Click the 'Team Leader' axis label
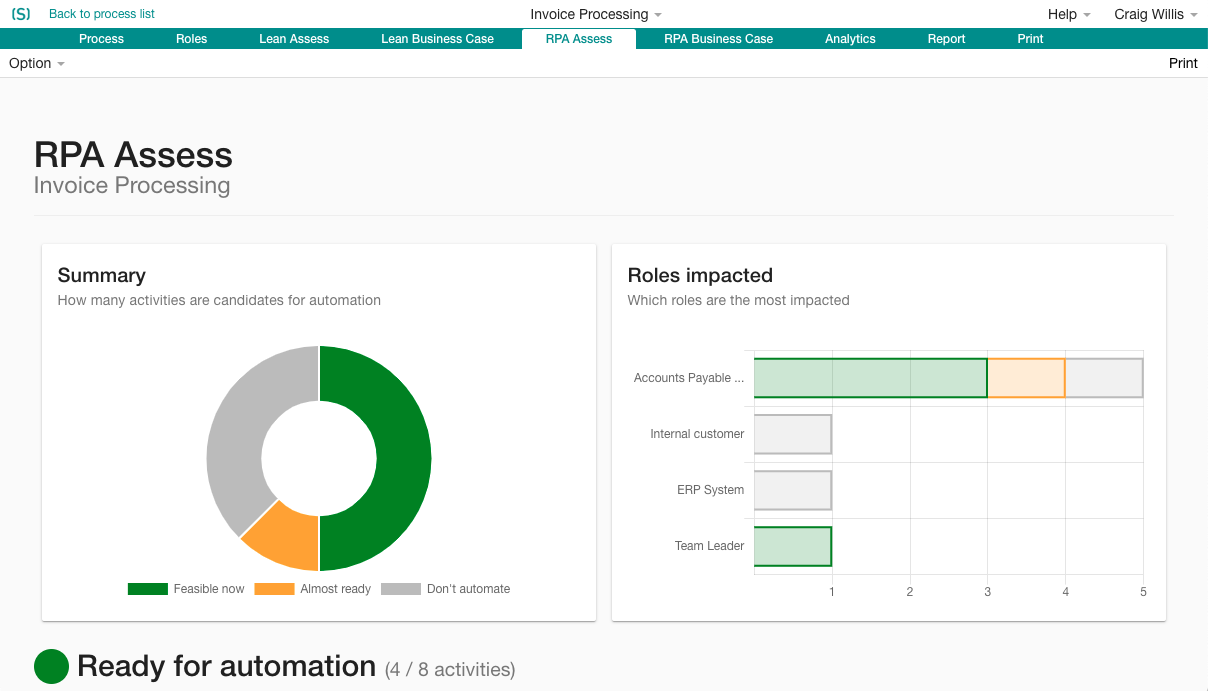The height and width of the screenshot is (691, 1208). 709,546
